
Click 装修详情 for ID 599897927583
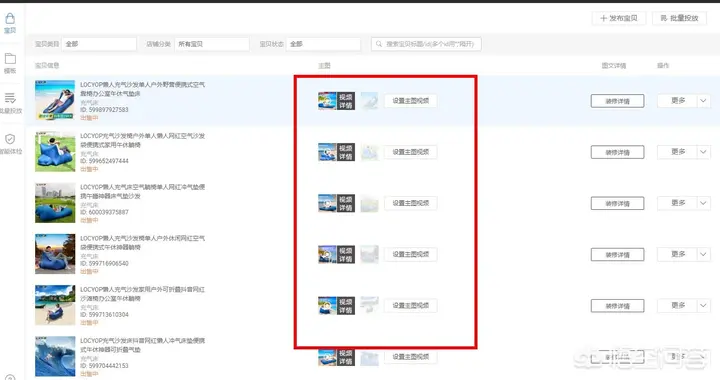pos(618,101)
